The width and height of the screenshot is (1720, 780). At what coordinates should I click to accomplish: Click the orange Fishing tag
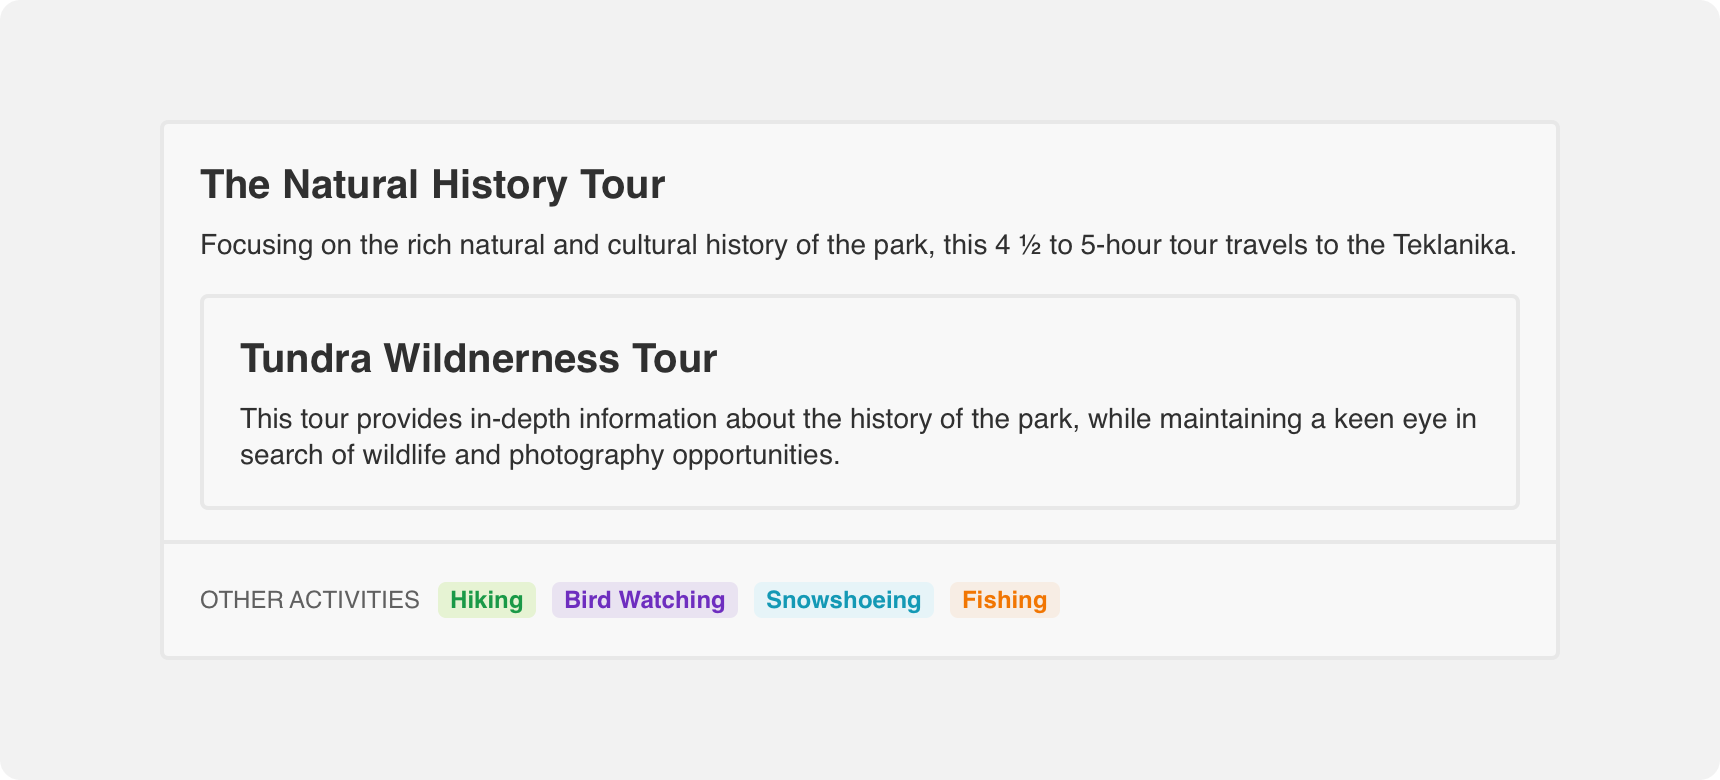(x=1005, y=600)
